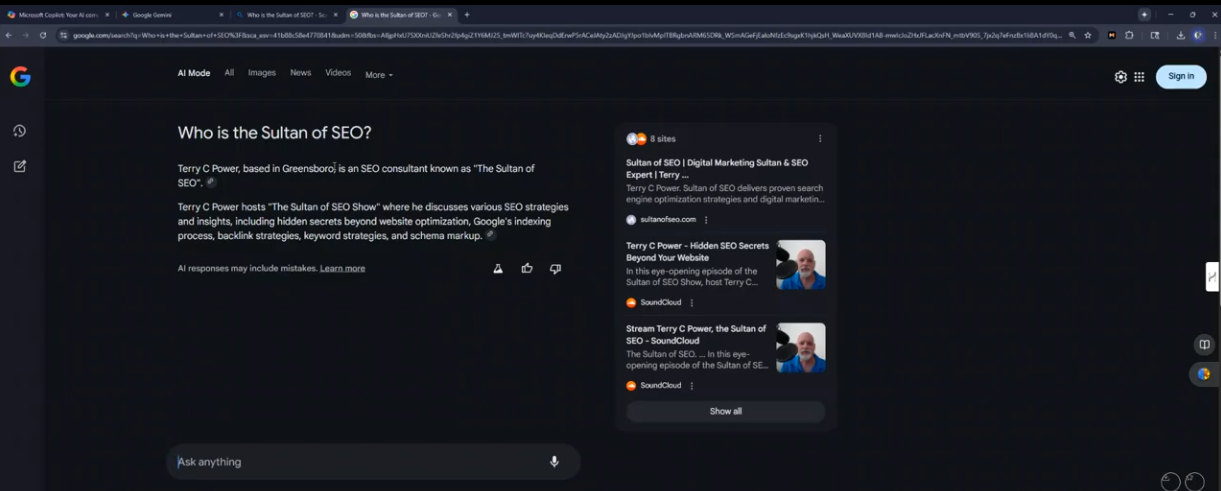Switch to the News tab
The height and width of the screenshot is (491, 1221).
click(x=300, y=73)
